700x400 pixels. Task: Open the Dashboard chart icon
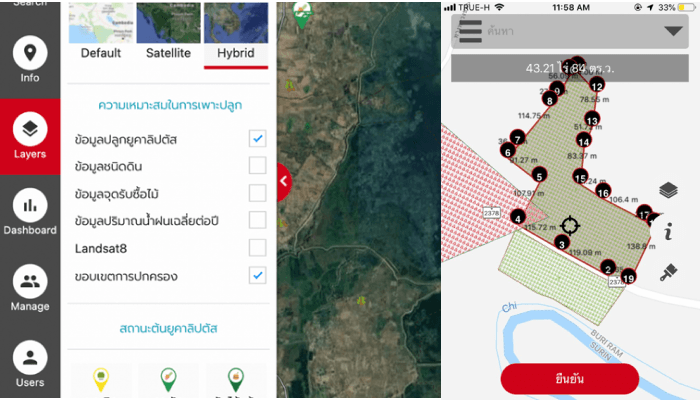tap(30, 213)
